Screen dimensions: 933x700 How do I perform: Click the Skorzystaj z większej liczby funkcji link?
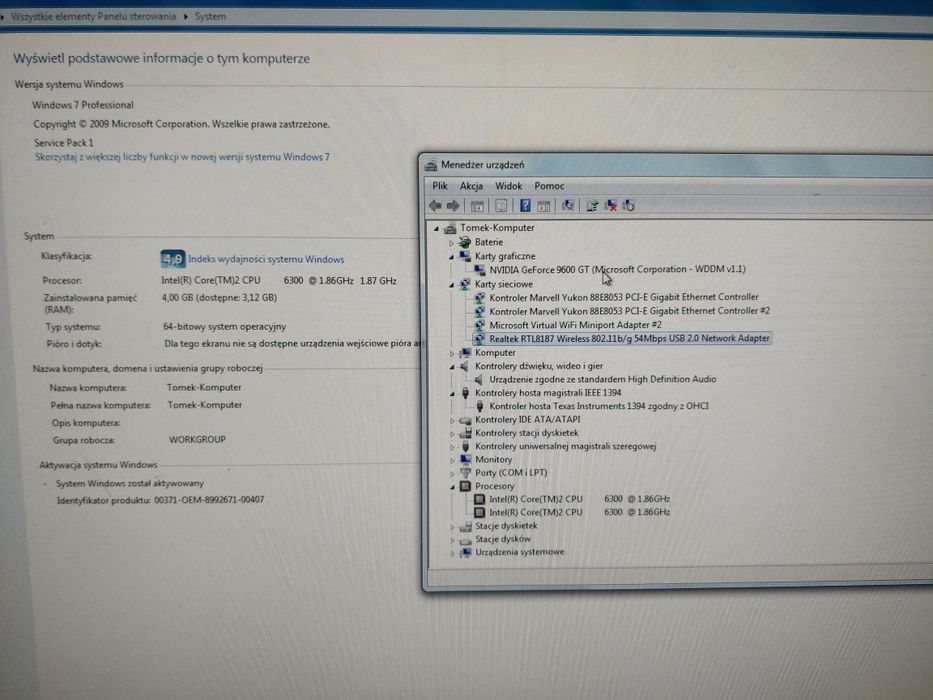[182, 157]
